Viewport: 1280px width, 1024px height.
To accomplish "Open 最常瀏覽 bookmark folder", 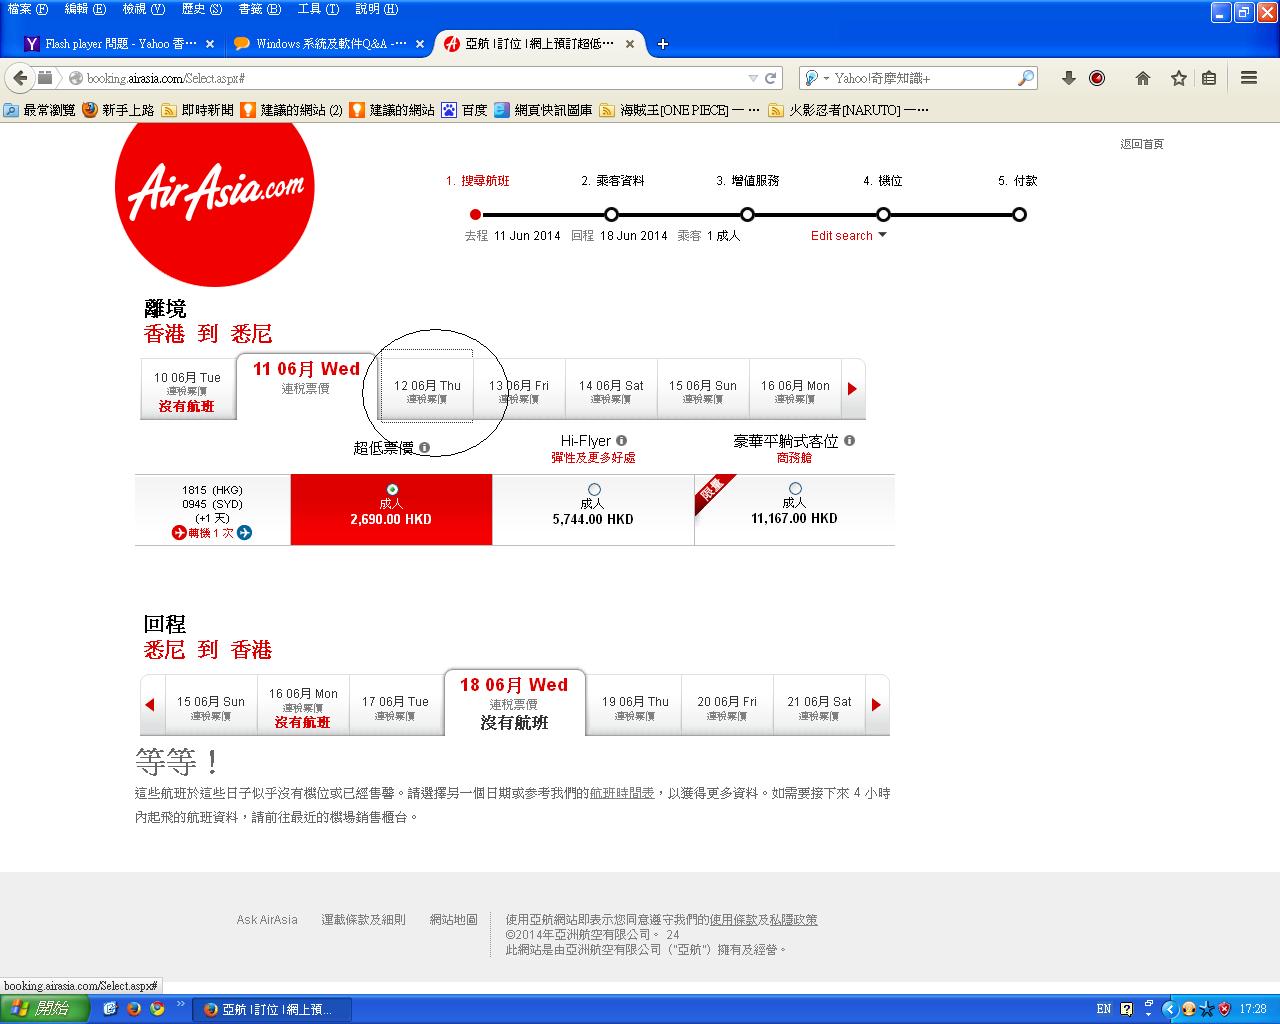I will pos(40,110).
